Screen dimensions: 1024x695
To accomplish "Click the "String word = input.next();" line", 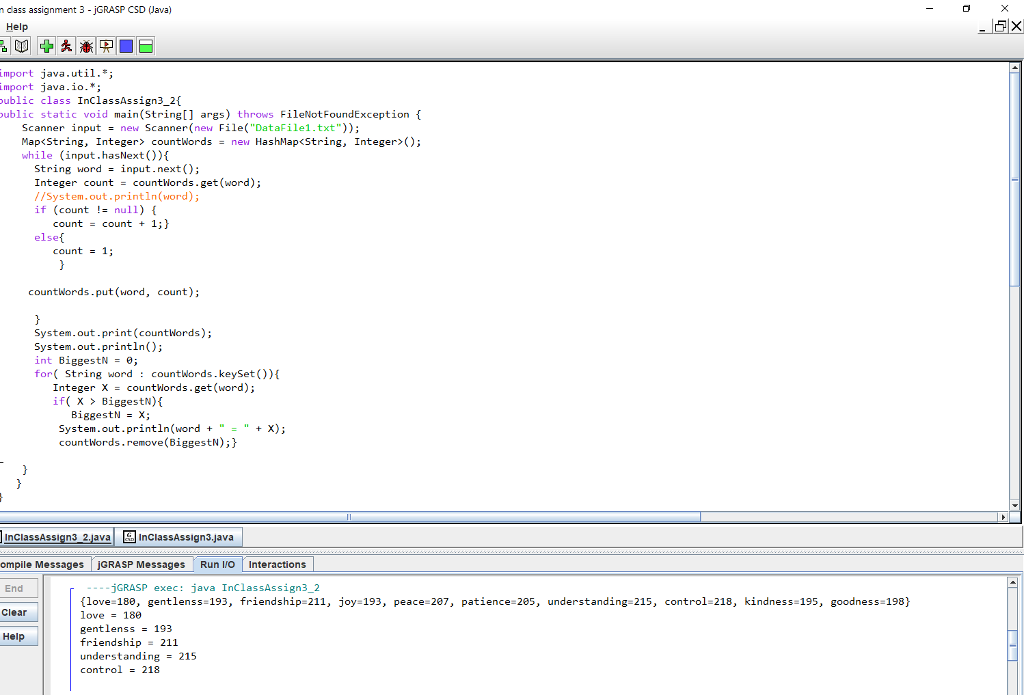I will [x=117, y=169].
